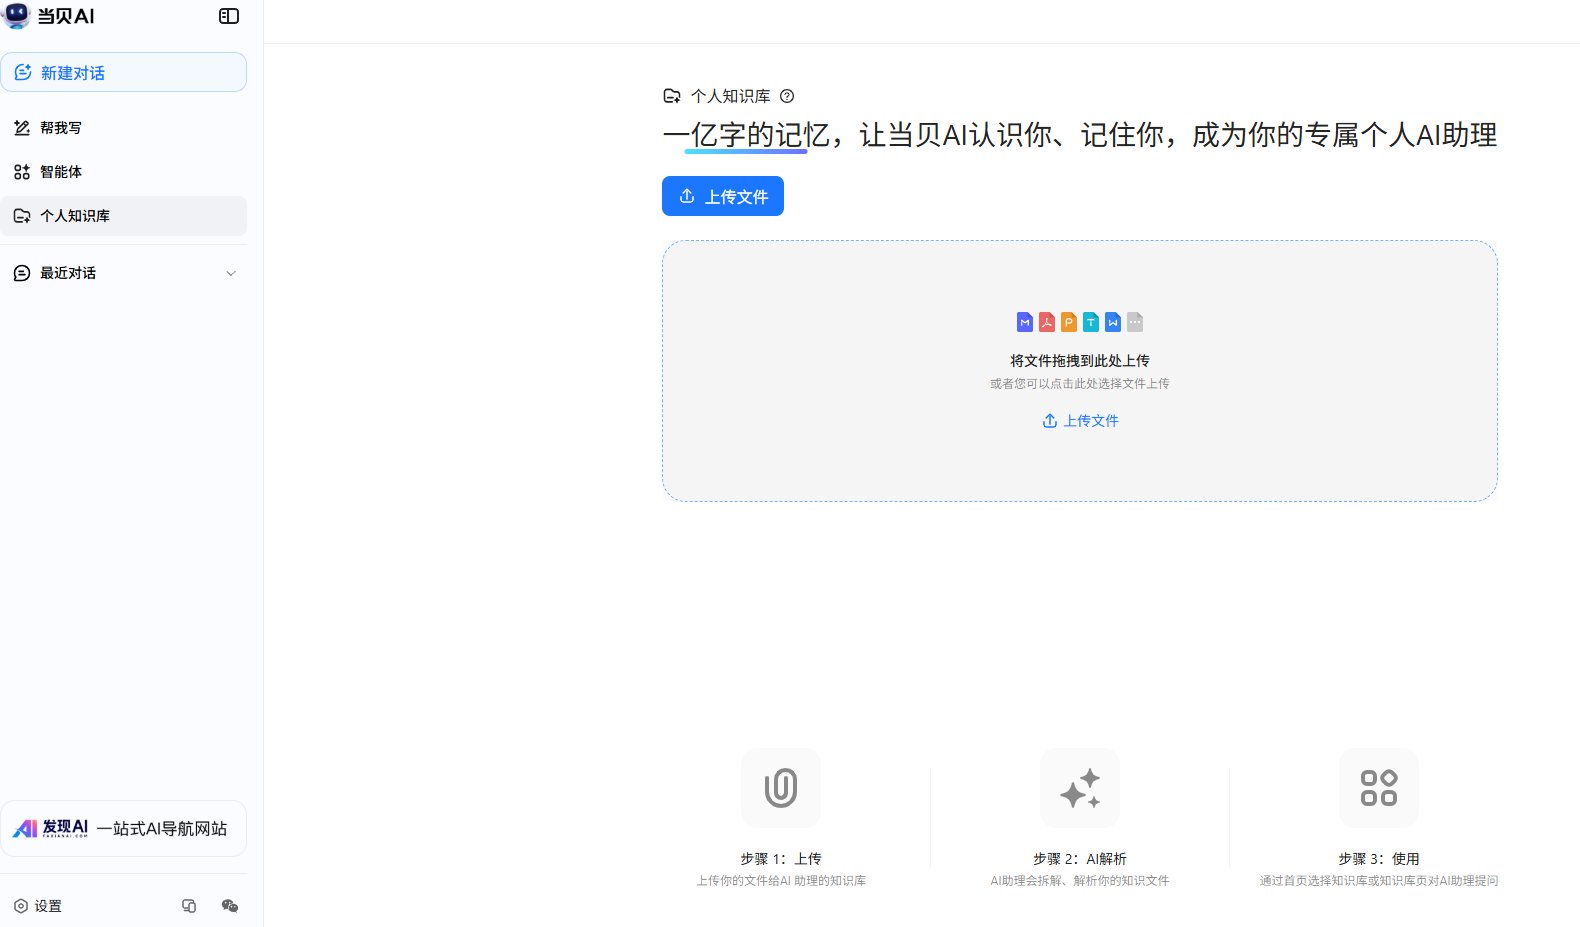Screen dimensions: 1580x927
Task: Click the teal TXT file type icon
Action: point(1091,322)
